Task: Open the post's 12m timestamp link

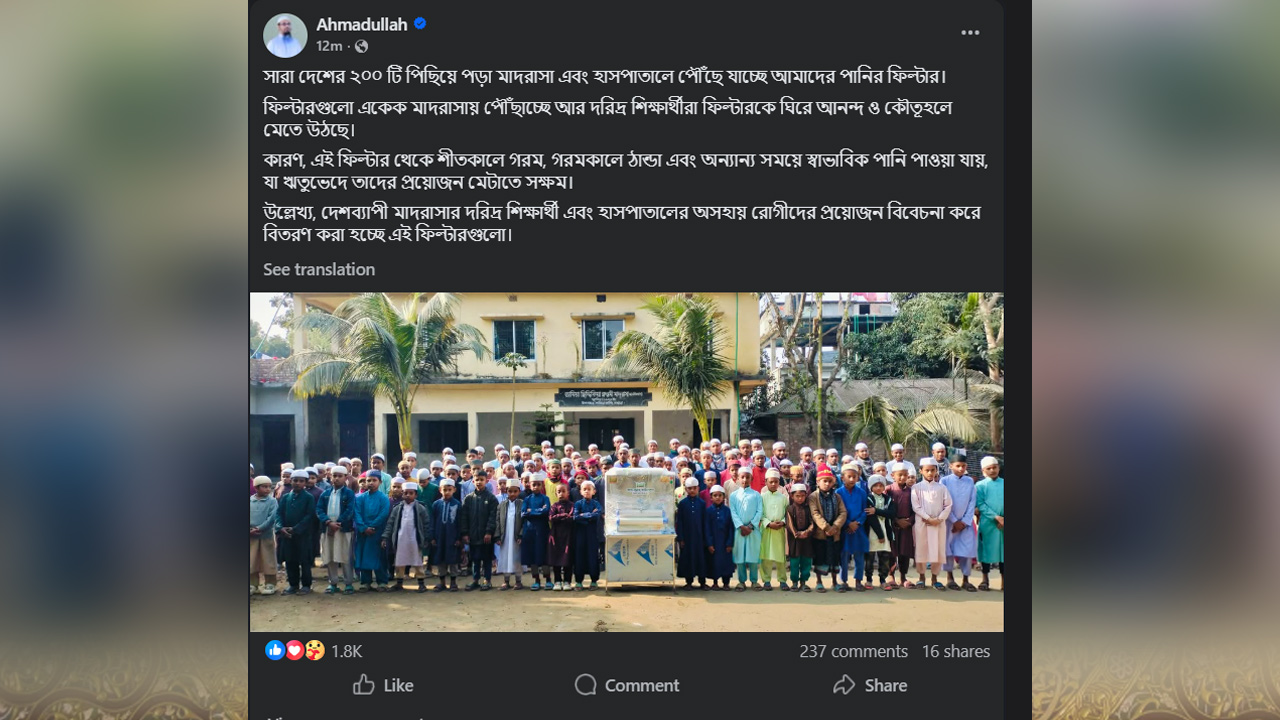Action: coord(329,46)
